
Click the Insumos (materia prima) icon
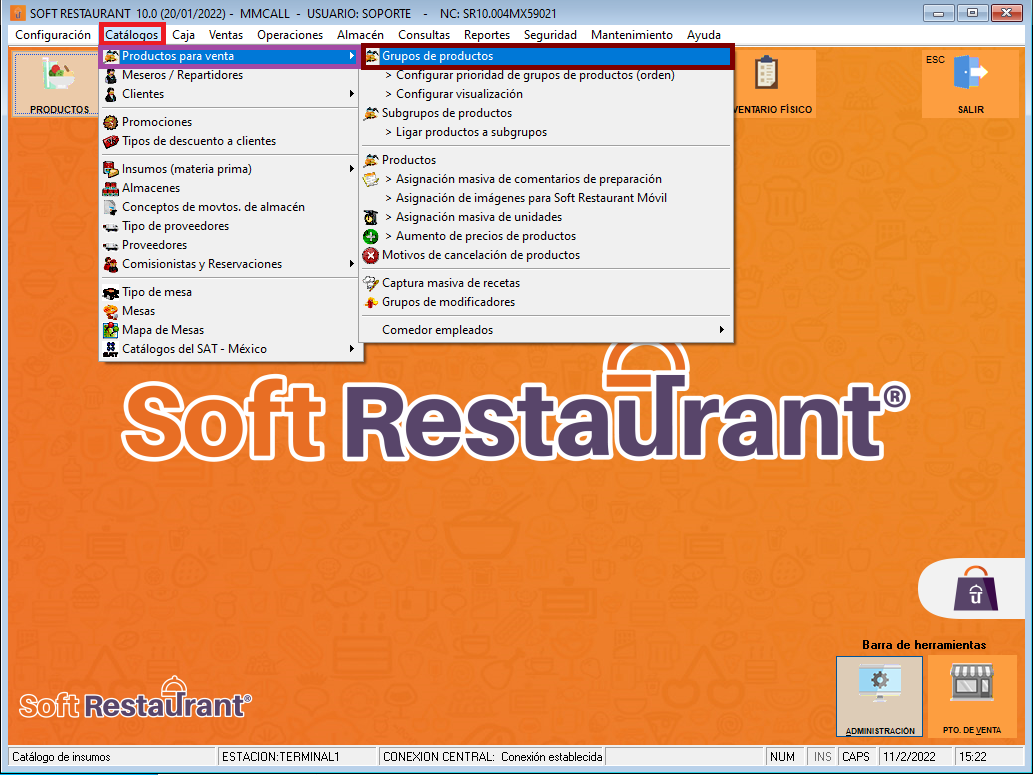pos(111,169)
